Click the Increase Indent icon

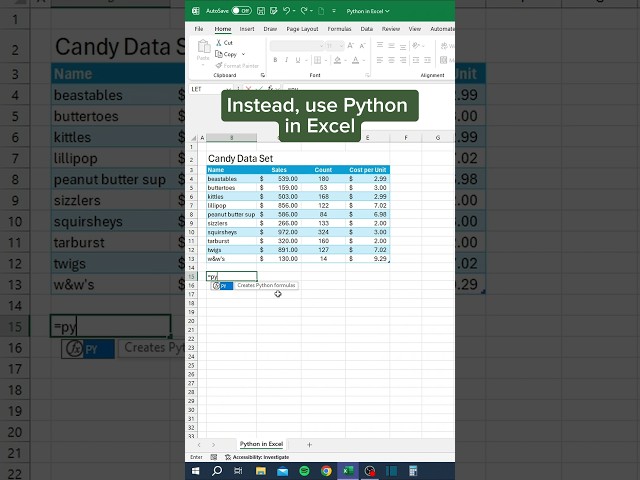[x=427, y=60]
